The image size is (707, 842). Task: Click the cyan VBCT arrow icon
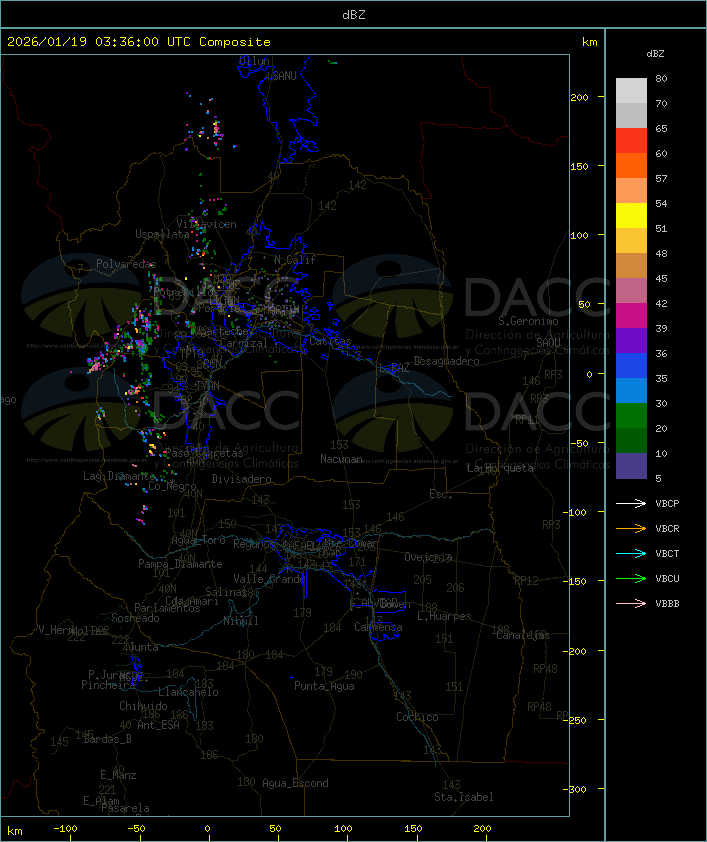tap(631, 554)
